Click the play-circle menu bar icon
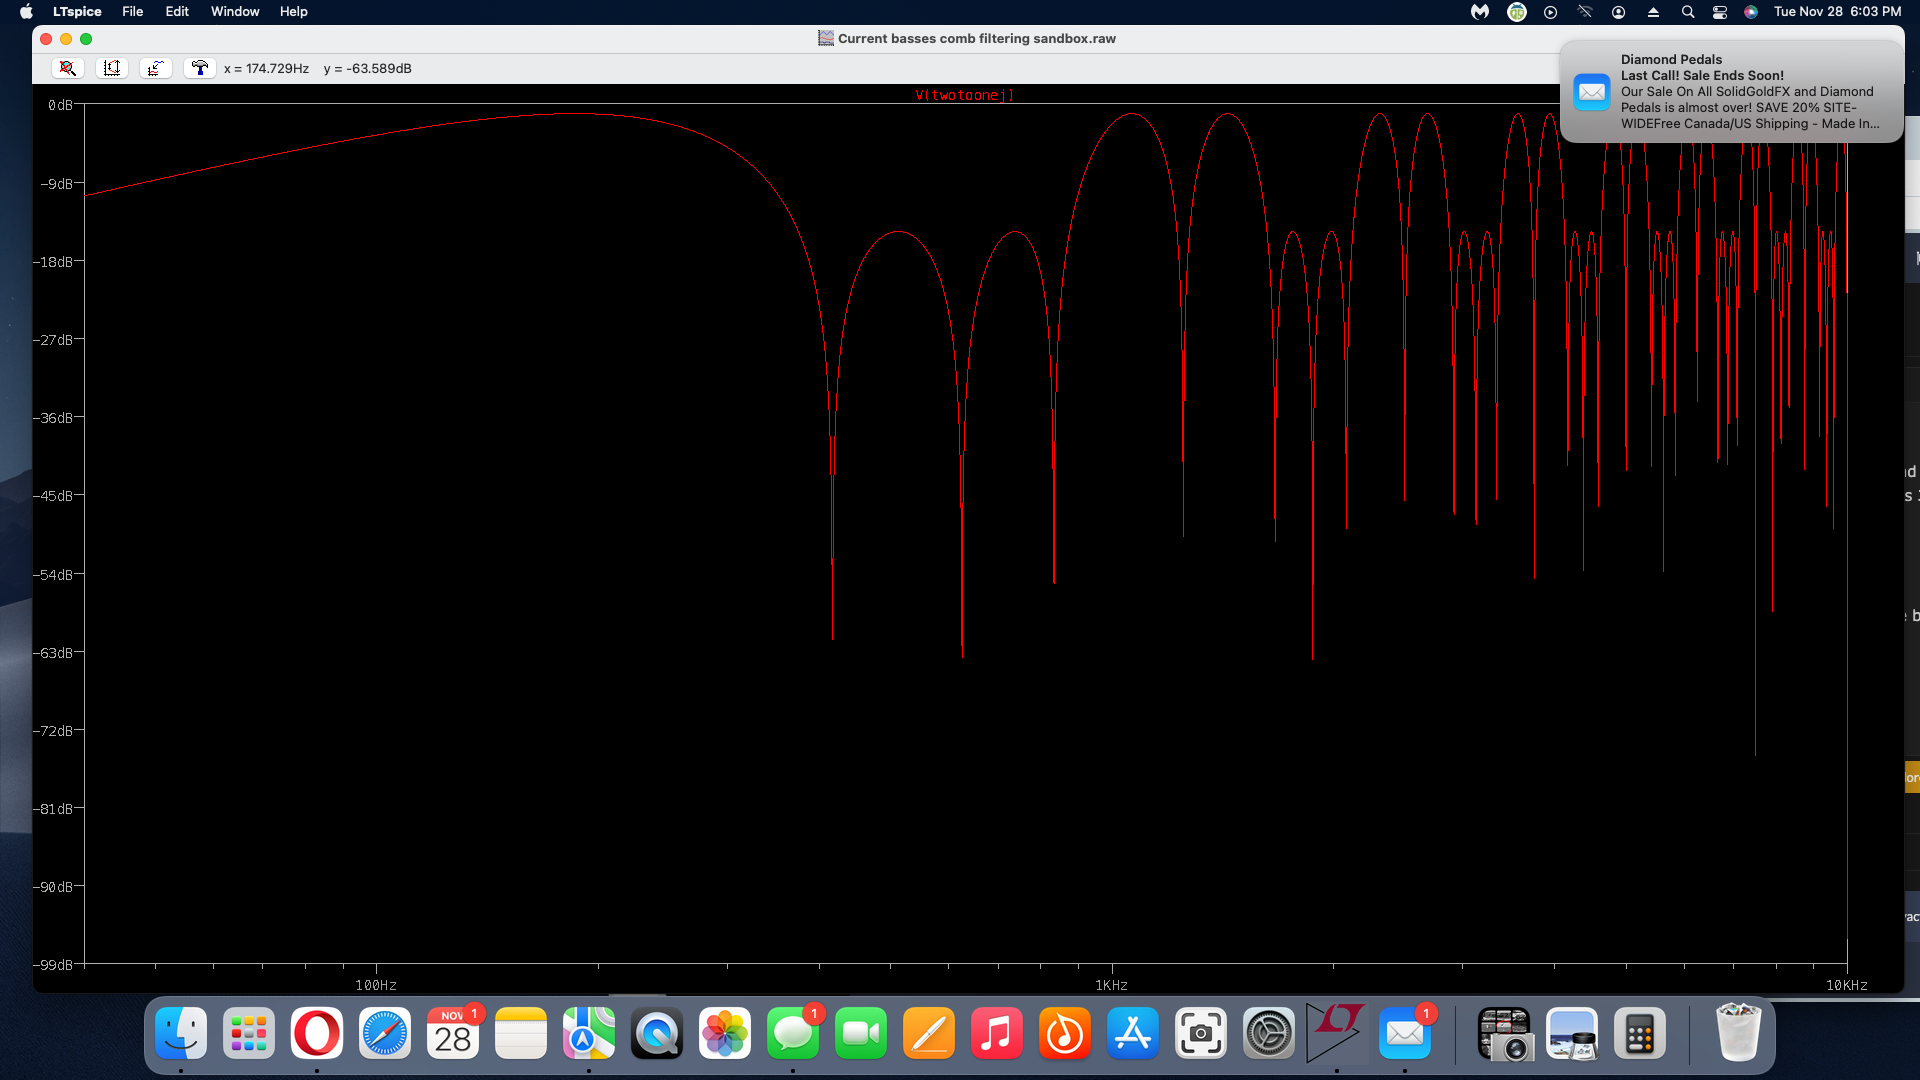The image size is (1920, 1080). tap(1551, 12)
